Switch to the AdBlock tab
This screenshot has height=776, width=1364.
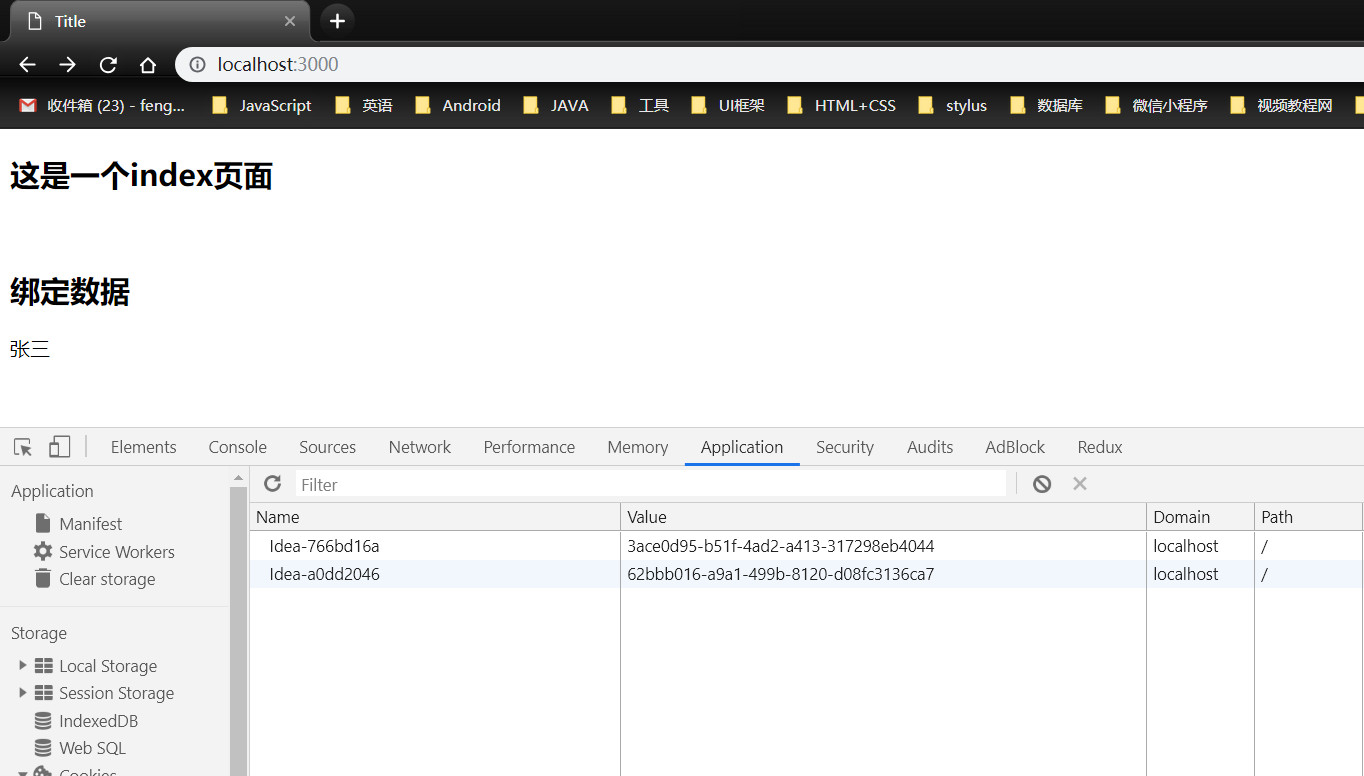click(x=1015, y=447)
